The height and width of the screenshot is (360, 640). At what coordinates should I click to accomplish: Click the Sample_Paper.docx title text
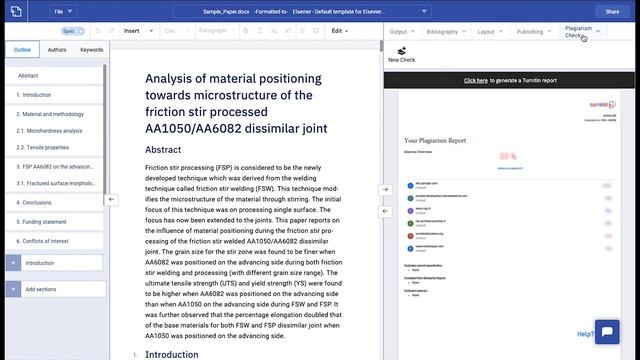pyautogui.click(x=226, y=11)
